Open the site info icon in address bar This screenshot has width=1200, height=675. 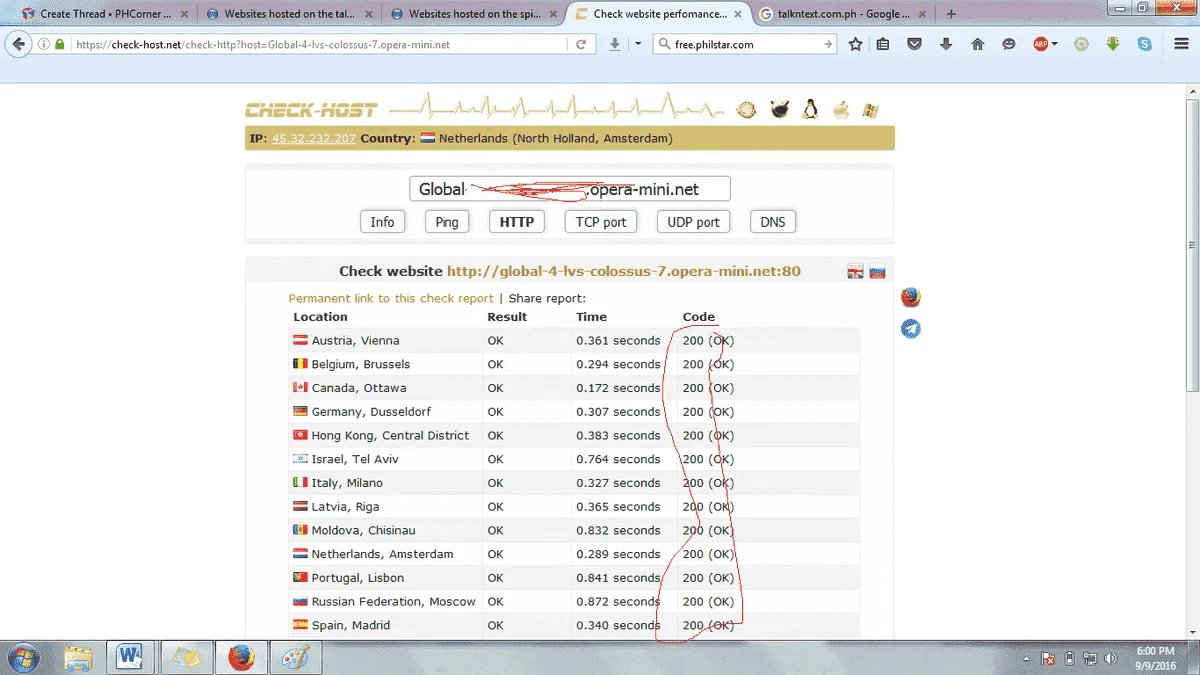pyautogui.click(x=44, y=44)
